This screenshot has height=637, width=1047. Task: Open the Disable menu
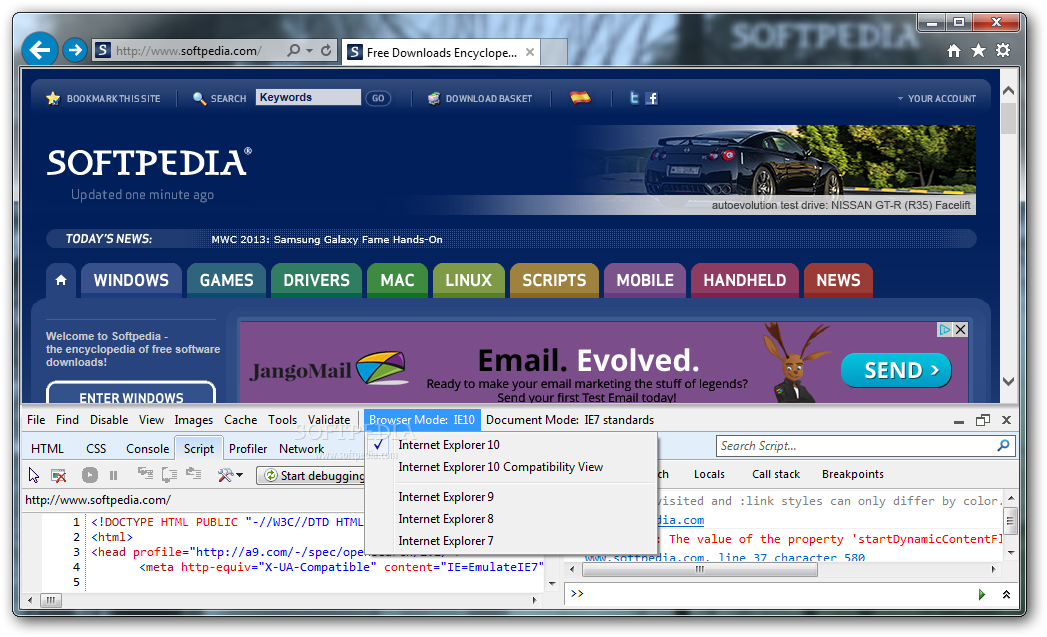(x=109, y=420)
